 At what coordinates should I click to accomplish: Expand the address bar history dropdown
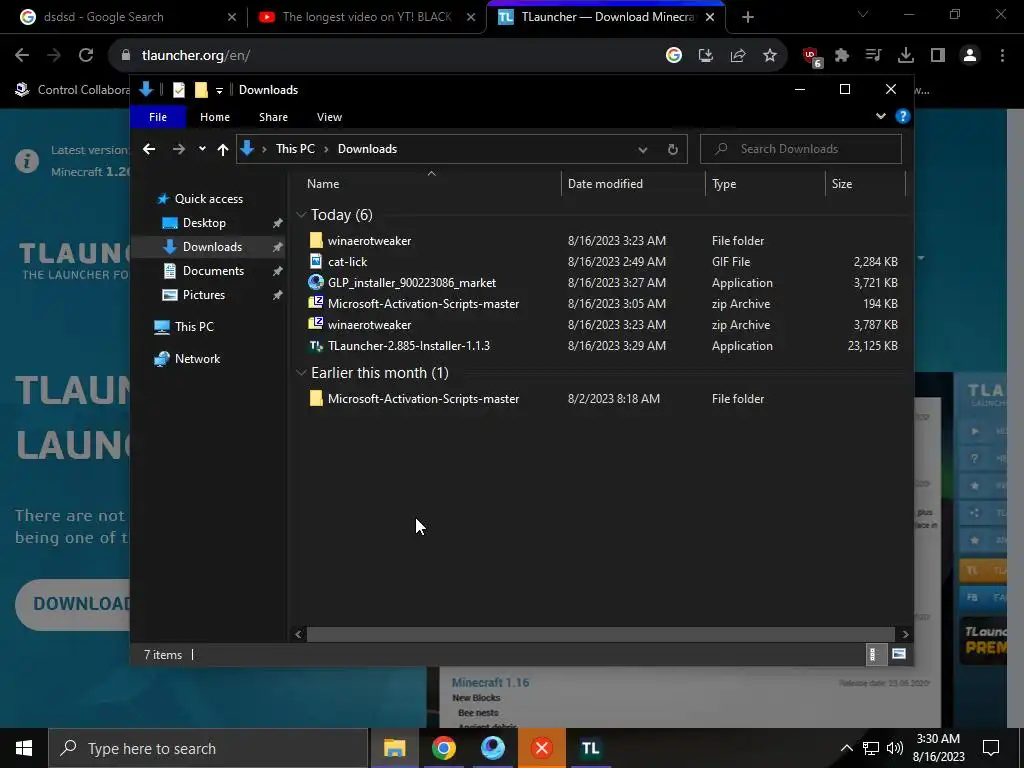click(x=643, y=150)
